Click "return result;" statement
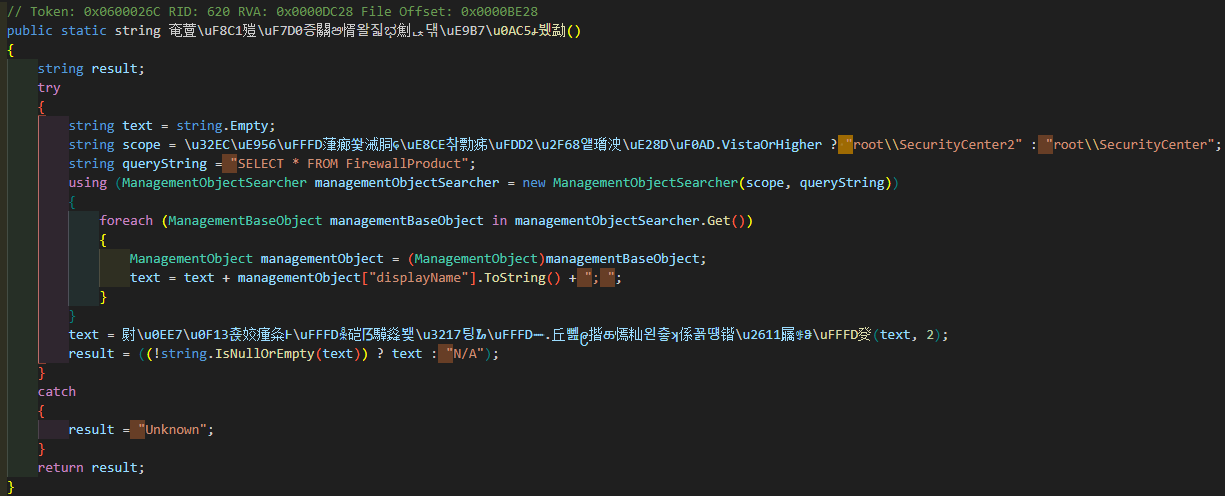Viewport: 1225px width, 496px height. point(91,467)
